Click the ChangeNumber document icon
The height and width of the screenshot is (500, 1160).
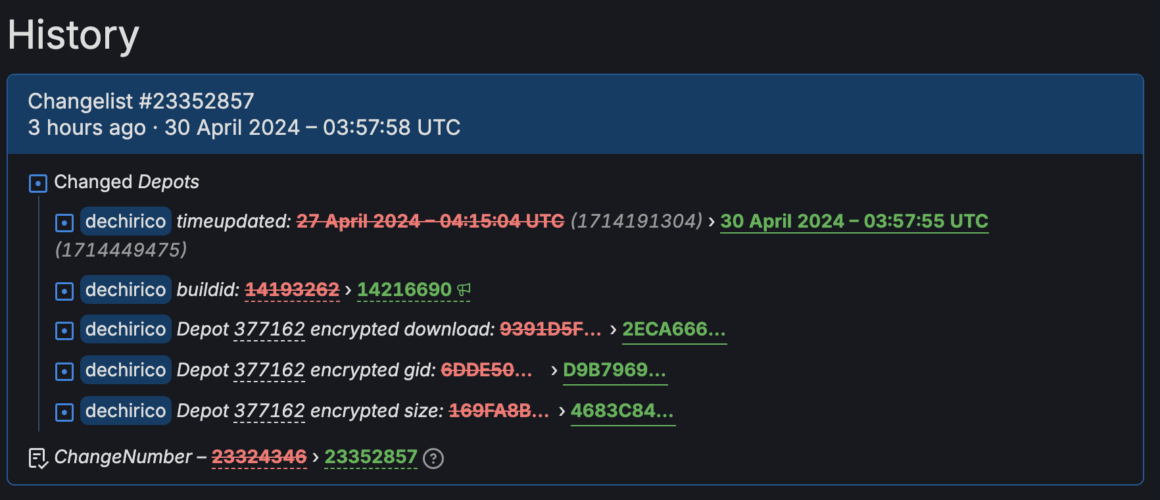38,459
